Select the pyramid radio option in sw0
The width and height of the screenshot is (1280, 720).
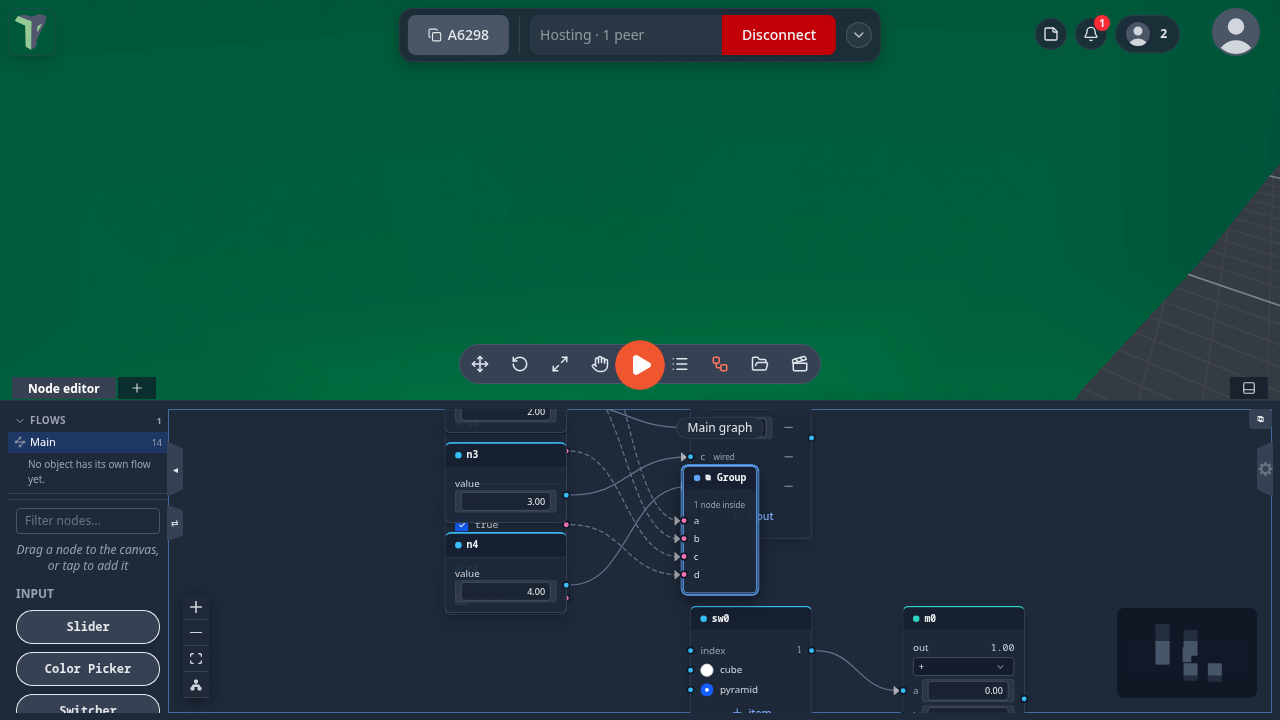click(x=707, y=690)
